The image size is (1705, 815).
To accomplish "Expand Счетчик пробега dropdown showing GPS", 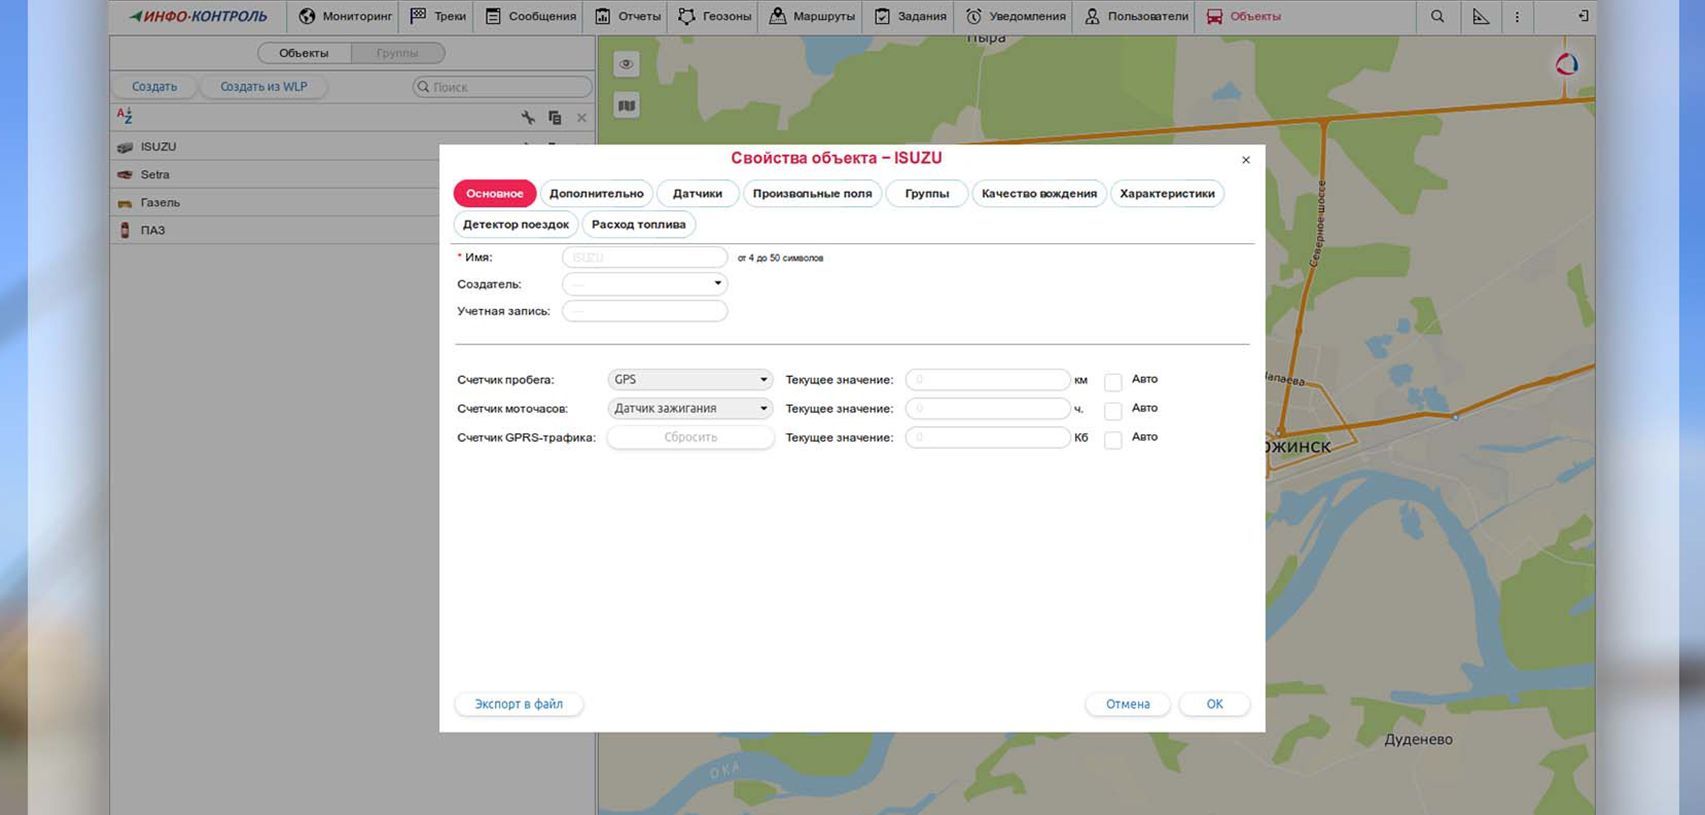I will [690, 380].
